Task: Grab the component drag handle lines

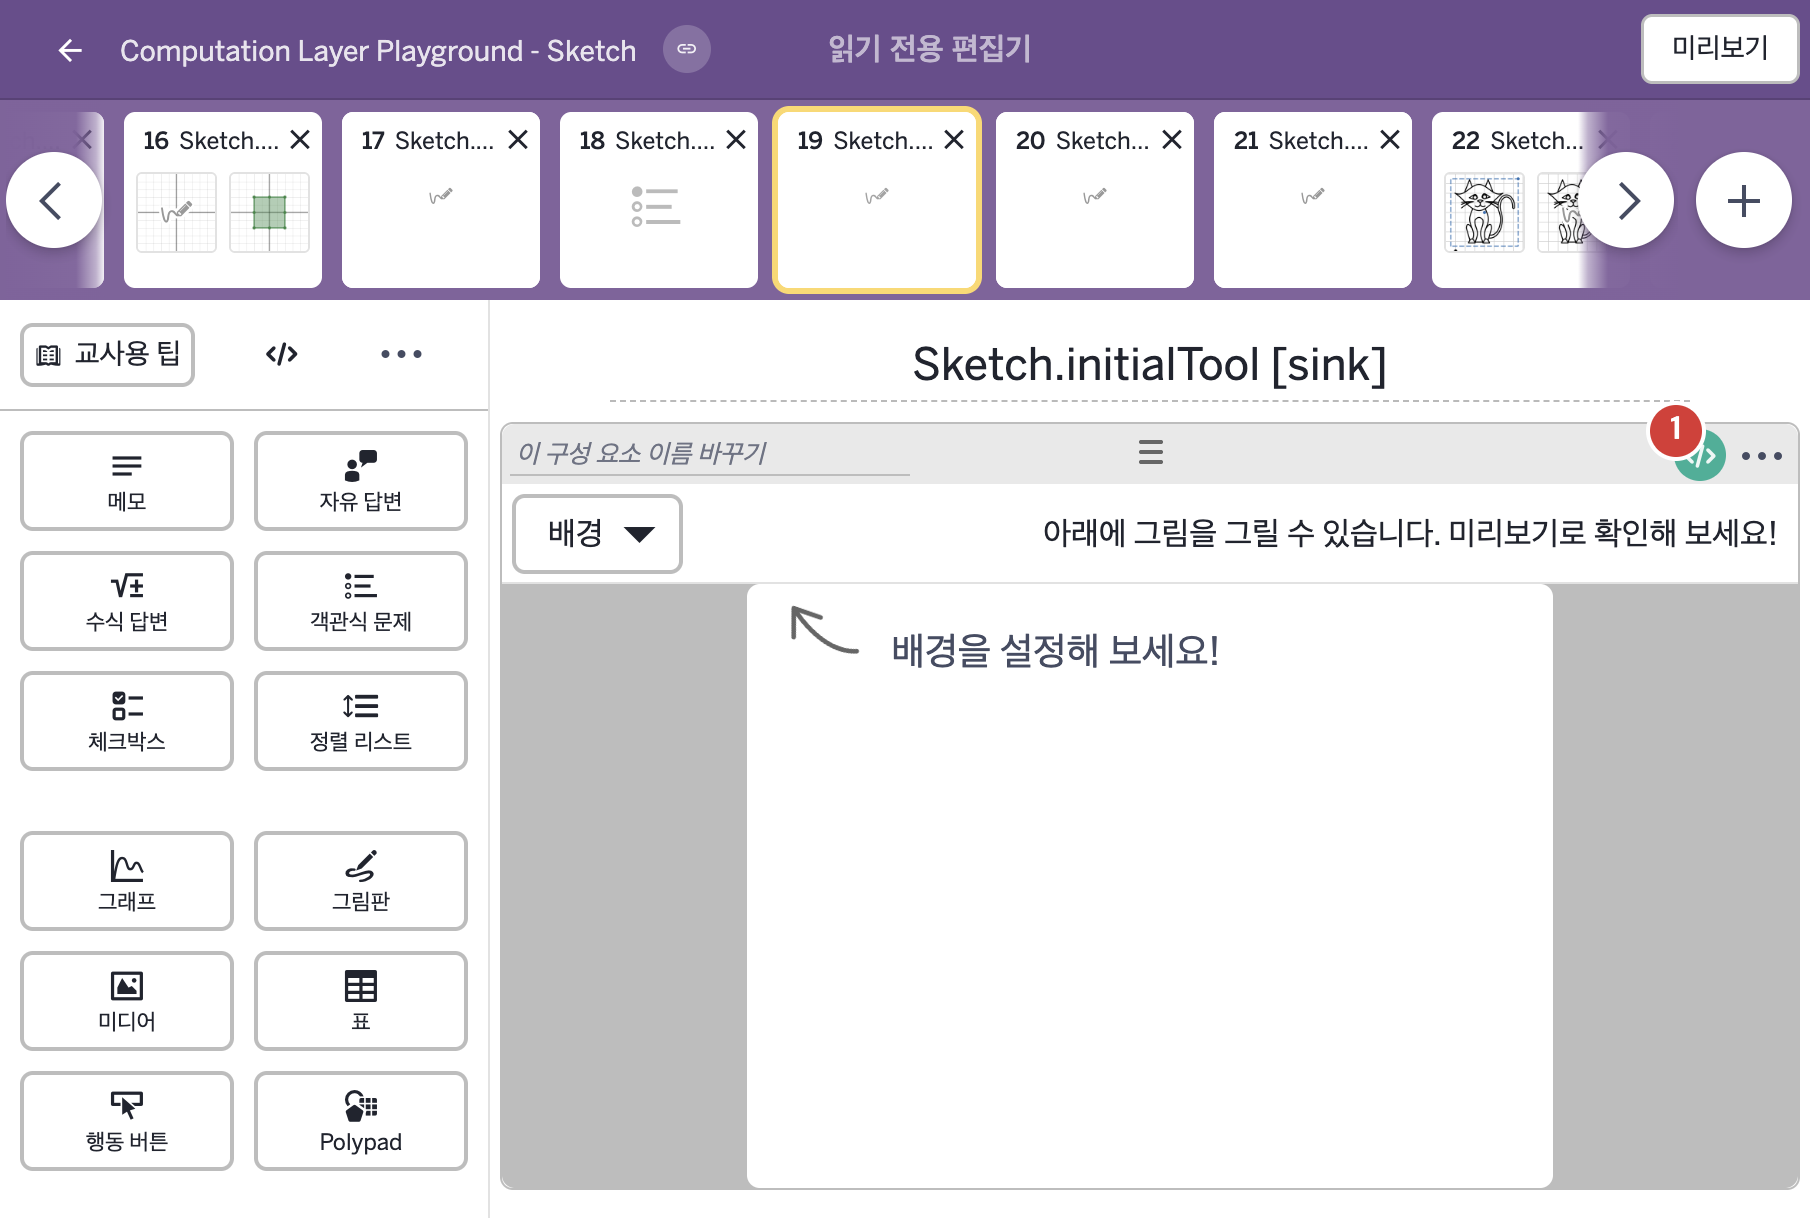Action: [x=1151, y=452]
